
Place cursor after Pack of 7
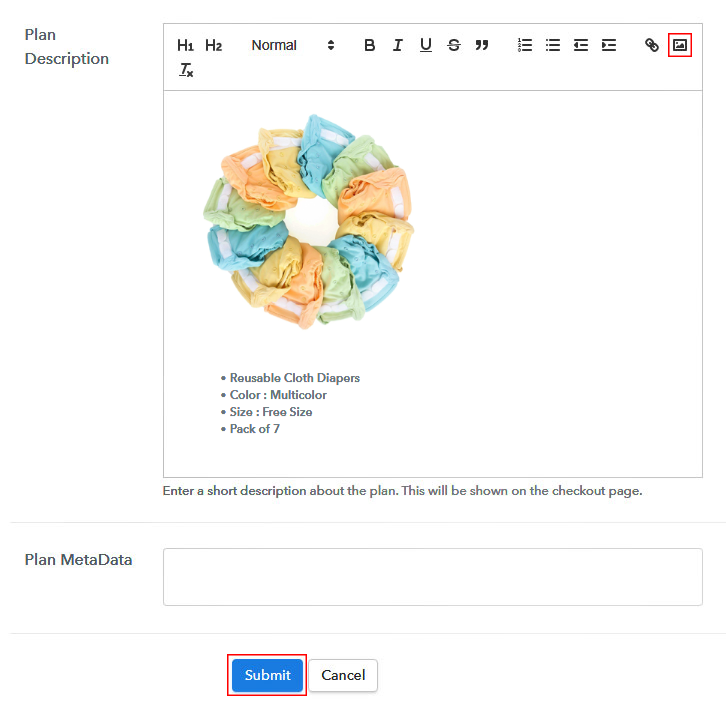pyautogui.click(x=281, y=429)
